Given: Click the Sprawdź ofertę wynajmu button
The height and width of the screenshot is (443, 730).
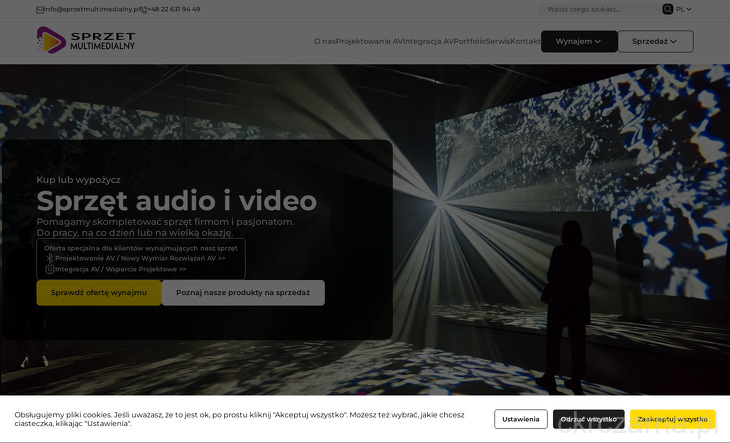Looking at the screenshot, I should point(99,293).
